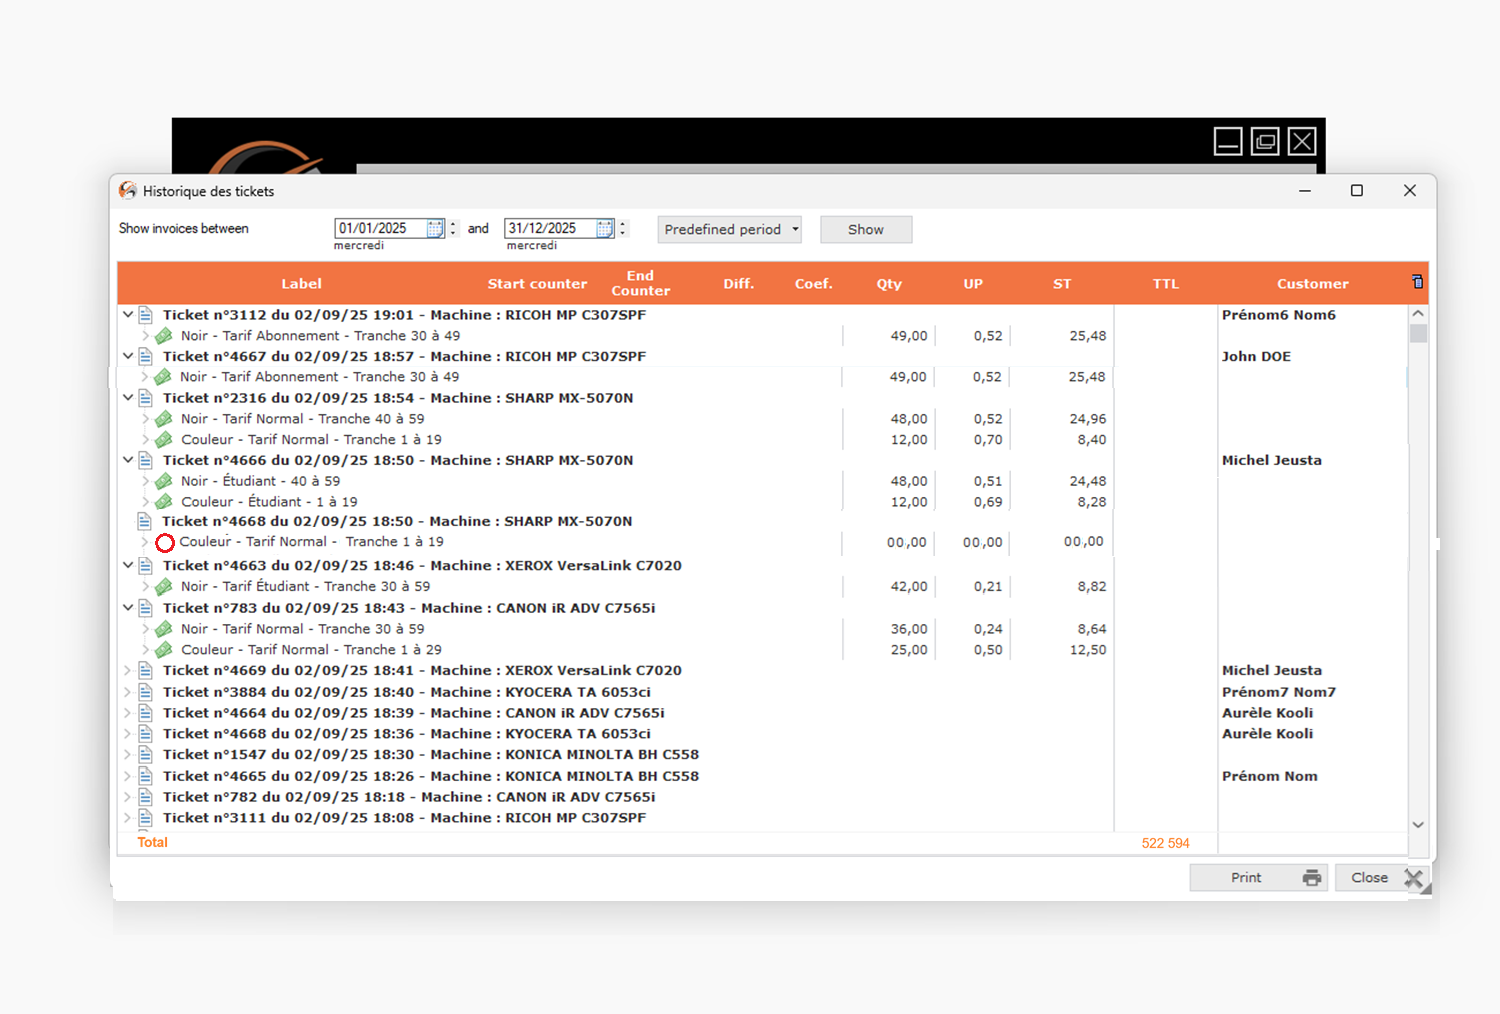The image size is (1500, 1014).
Task: Collapse Ticket n°4667 row
Action: 128,357
